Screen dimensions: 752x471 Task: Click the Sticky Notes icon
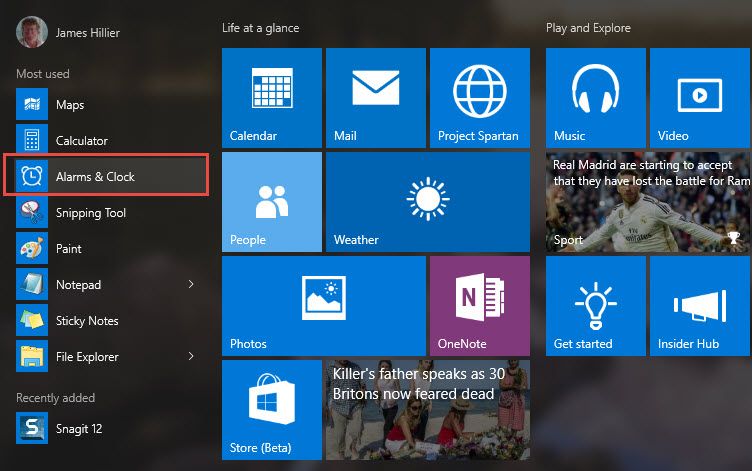[32, 320]
